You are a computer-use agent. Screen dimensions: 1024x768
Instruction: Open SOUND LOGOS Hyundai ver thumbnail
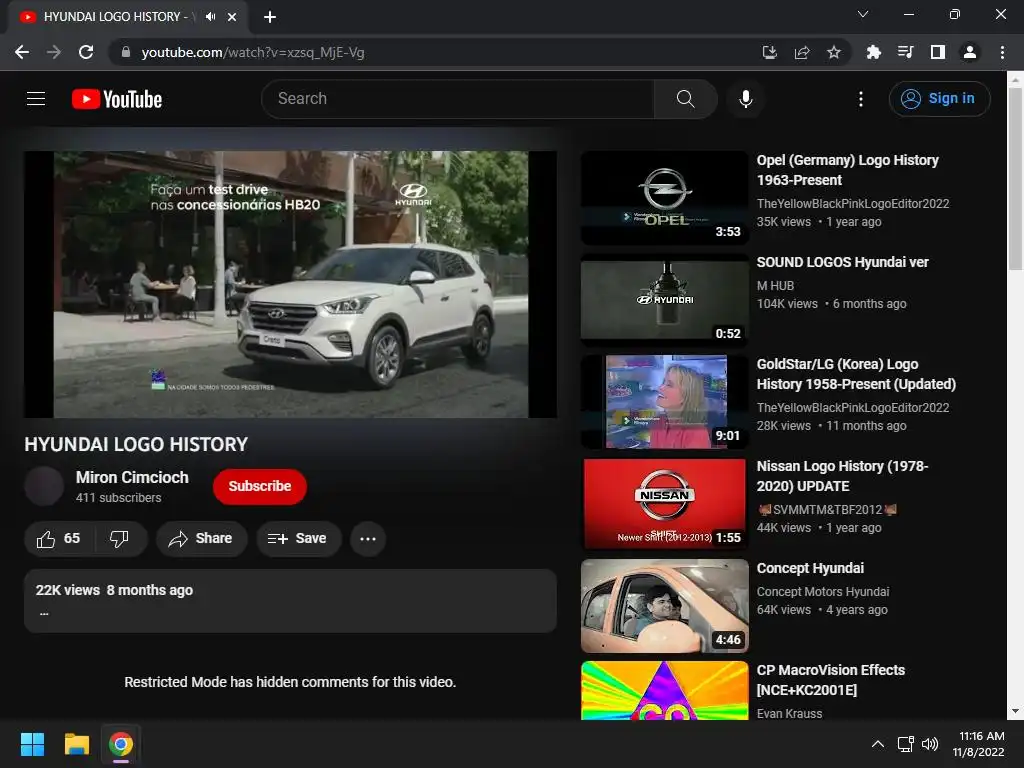[x=664, y=300]
